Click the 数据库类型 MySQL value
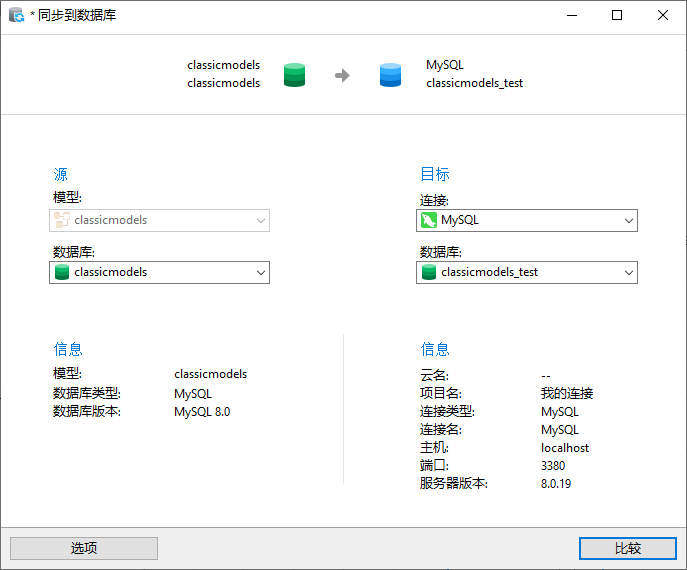This screenshot has height=570, width=687. (193, 393)
